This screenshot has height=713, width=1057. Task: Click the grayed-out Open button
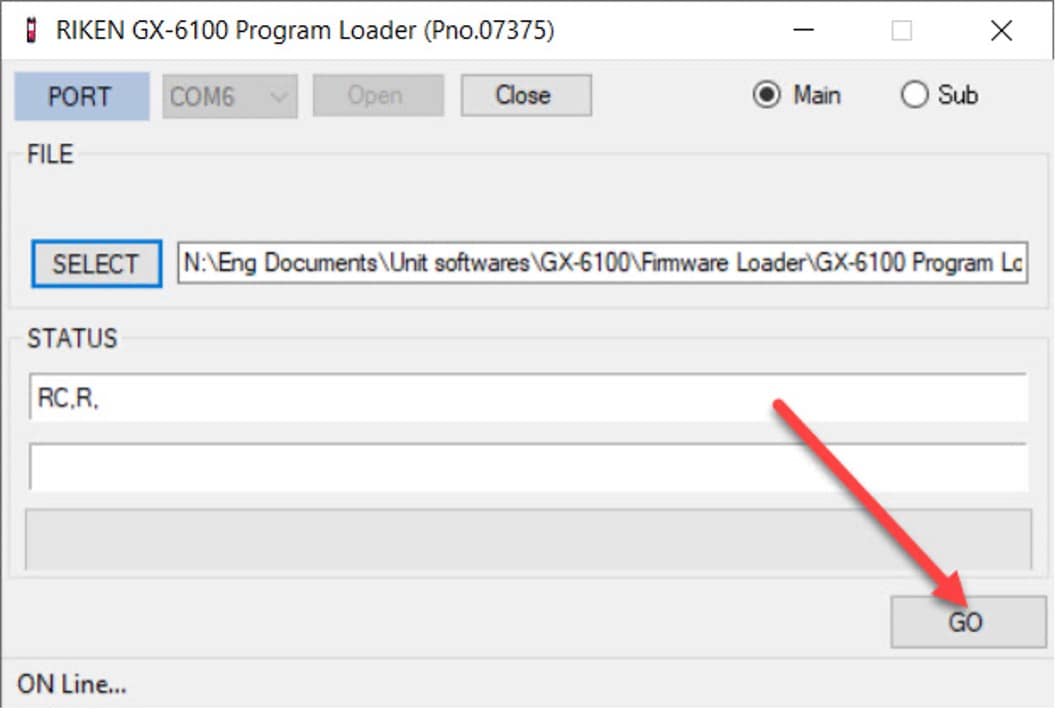[x=377, y=96]
